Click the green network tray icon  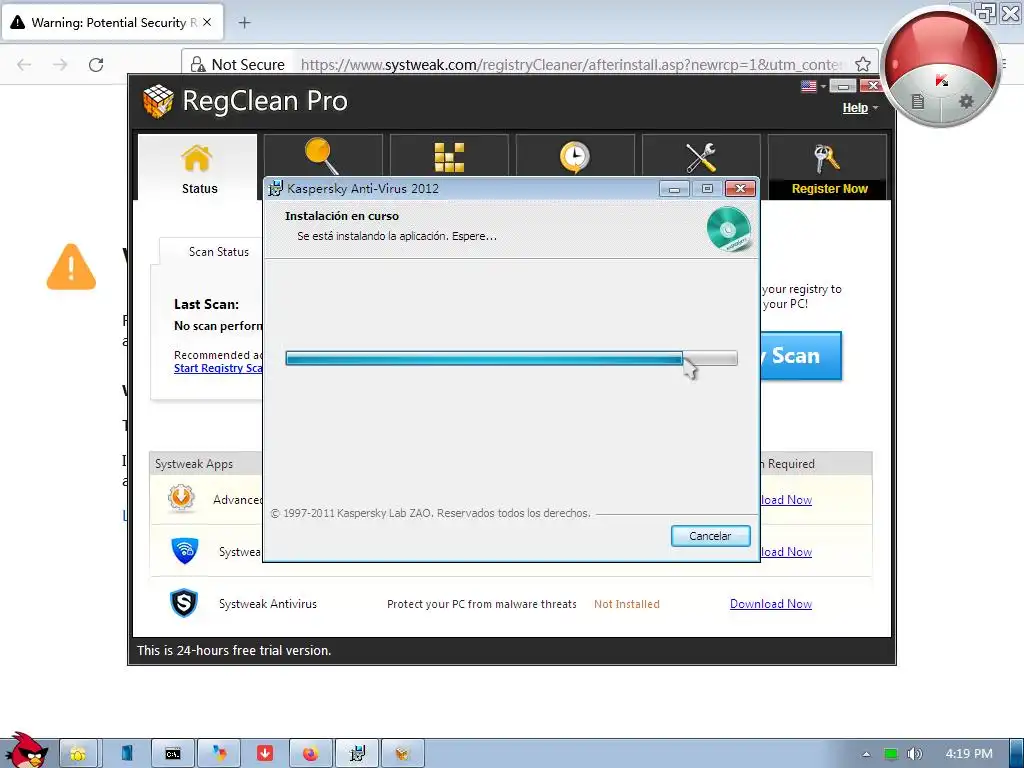[x=891, y=754]
